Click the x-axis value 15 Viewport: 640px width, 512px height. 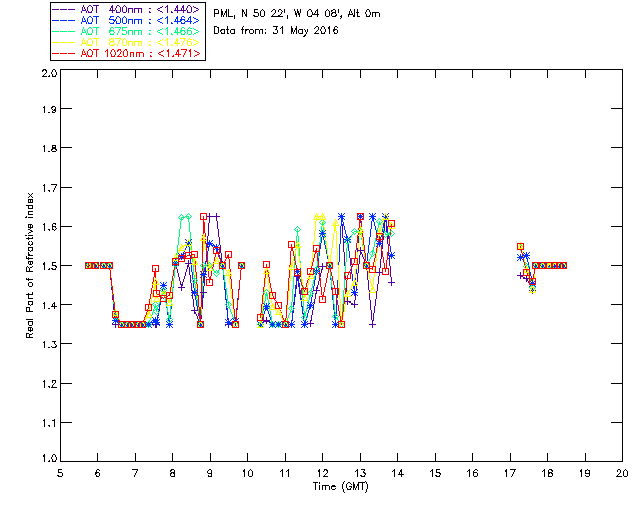point(435,473)
